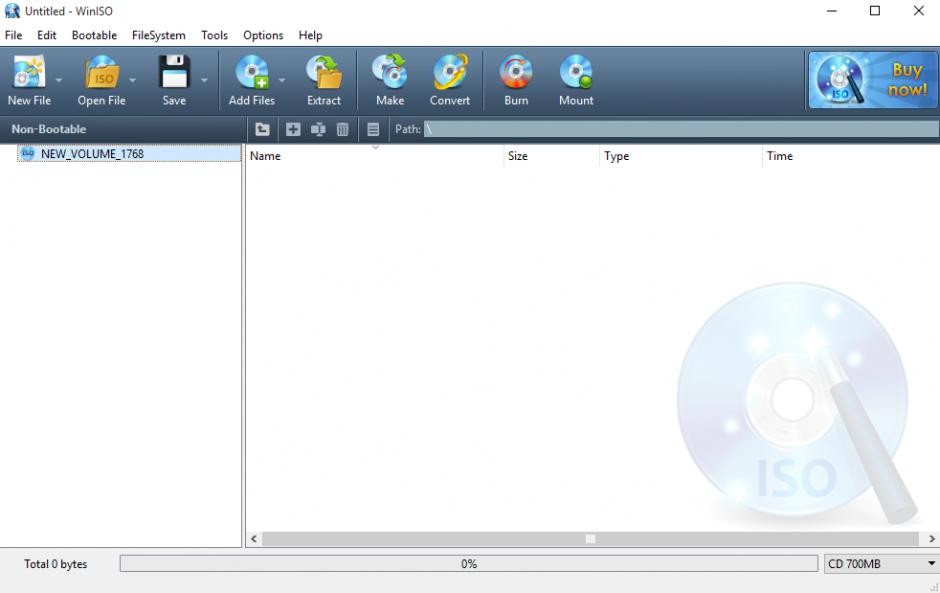Viewport: 940px width, 593px height.
Task: Click the delete trash can icon
Action: tap(342, 129)
